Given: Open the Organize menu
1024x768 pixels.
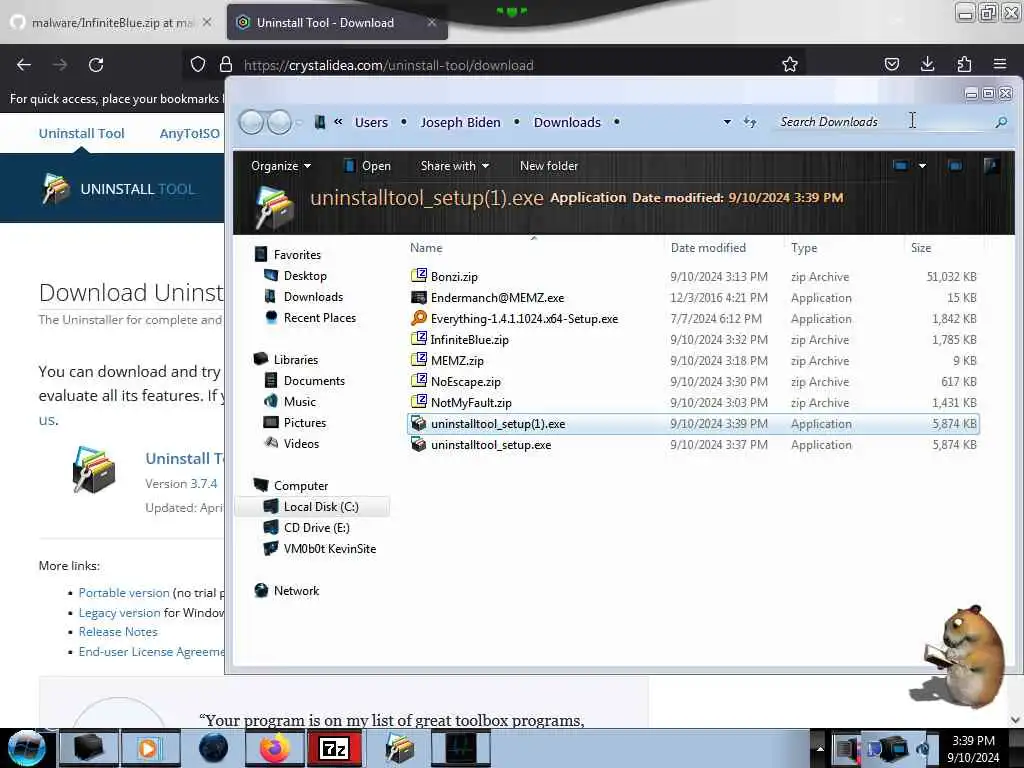Looking at the screenshot, I should [281, 166].
